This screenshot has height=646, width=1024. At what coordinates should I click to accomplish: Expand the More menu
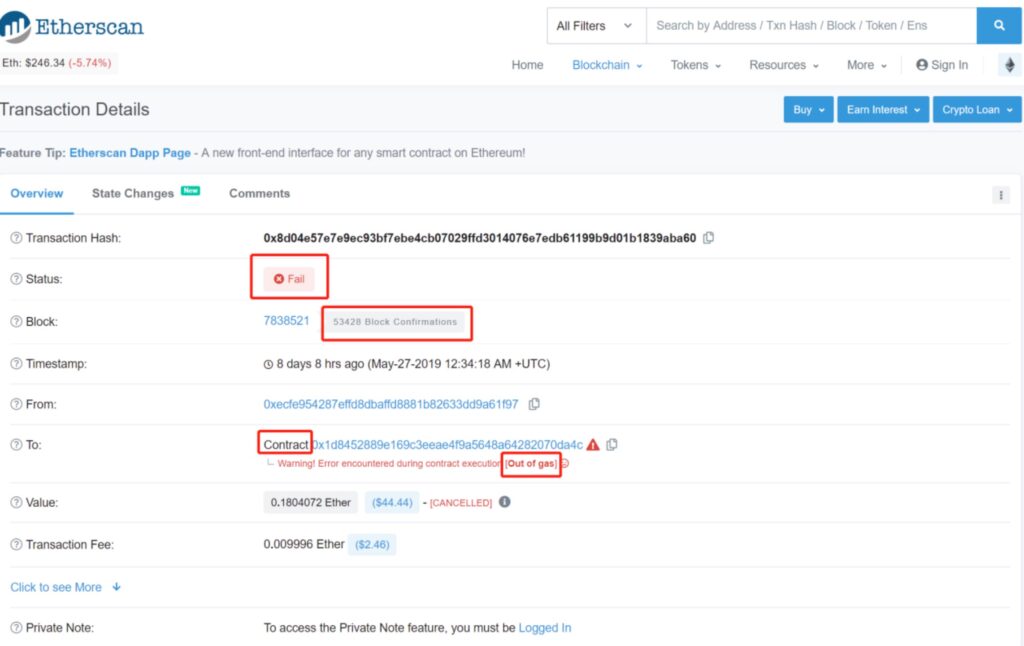(867, 65)
